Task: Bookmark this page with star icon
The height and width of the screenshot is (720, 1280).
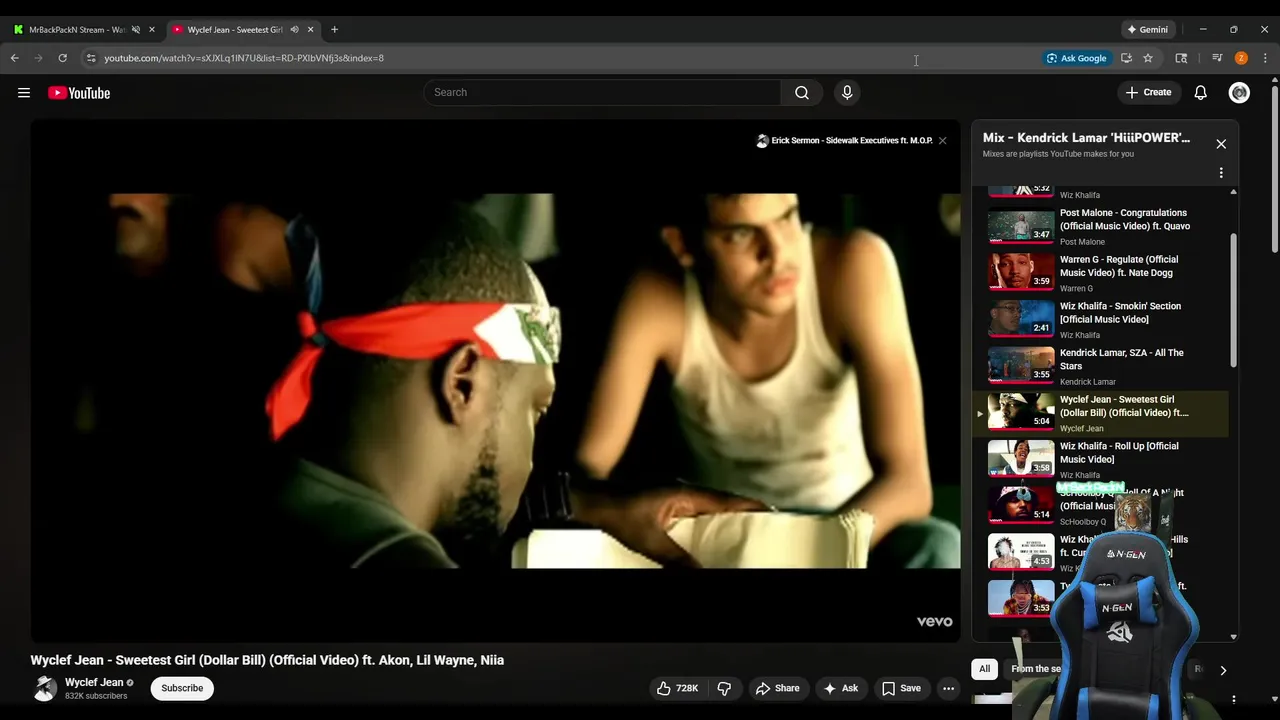Action: (1148, 58)
